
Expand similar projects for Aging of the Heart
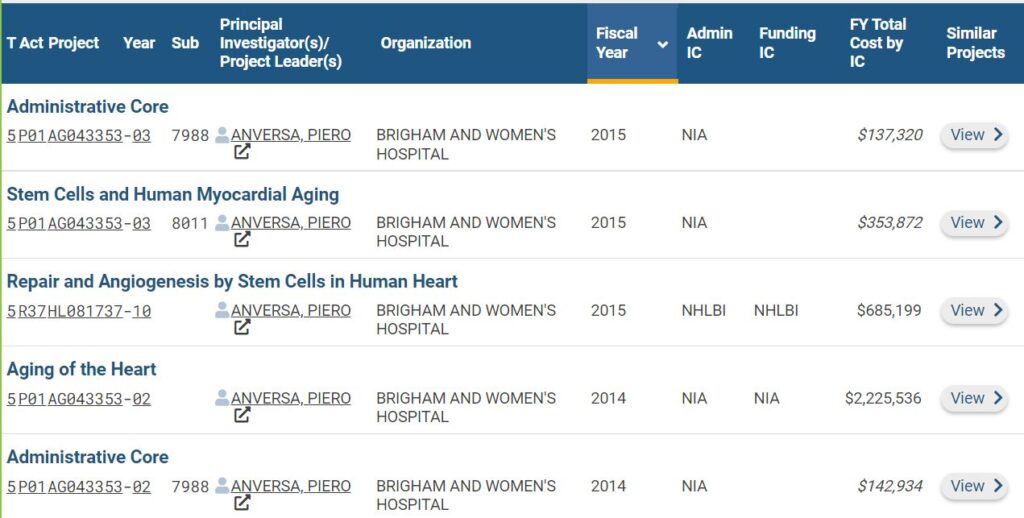(974, 398)
